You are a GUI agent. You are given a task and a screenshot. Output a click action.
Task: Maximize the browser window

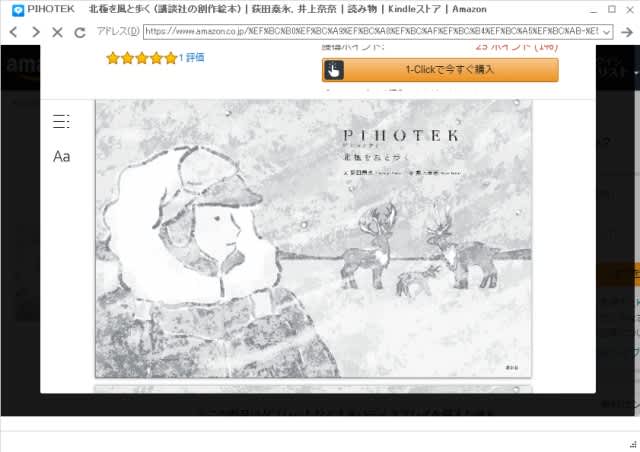click(611, 9)
